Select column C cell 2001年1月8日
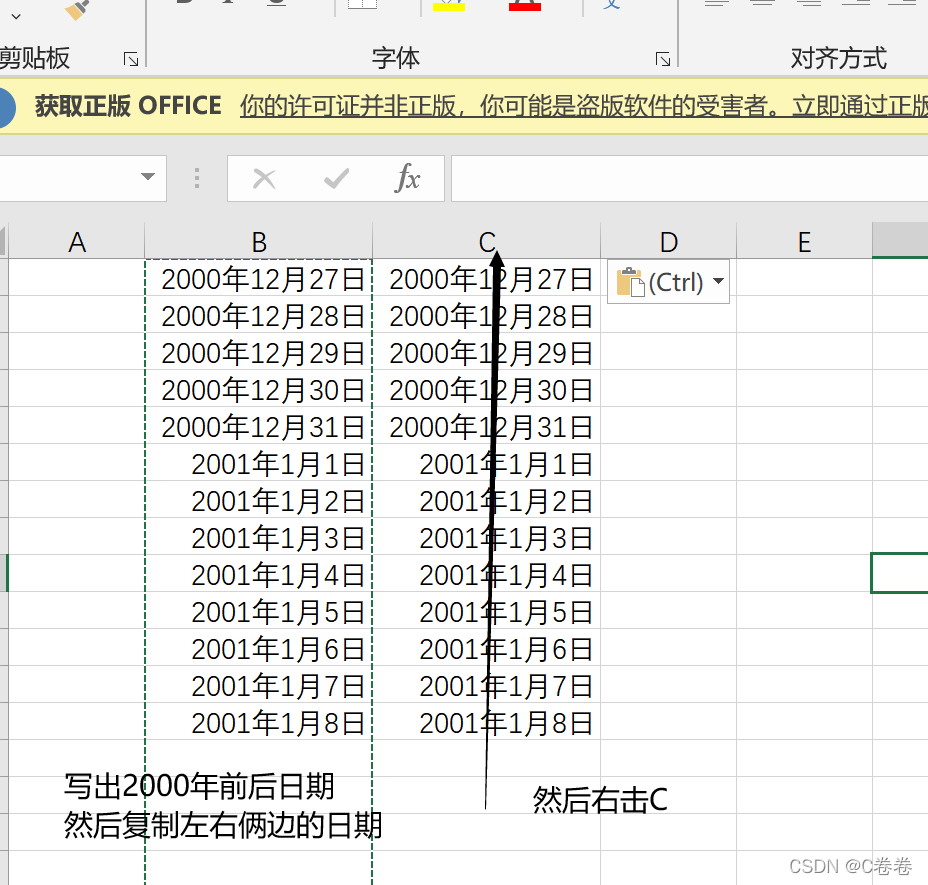This screenshot has height=885, width=928. [486, 722]
